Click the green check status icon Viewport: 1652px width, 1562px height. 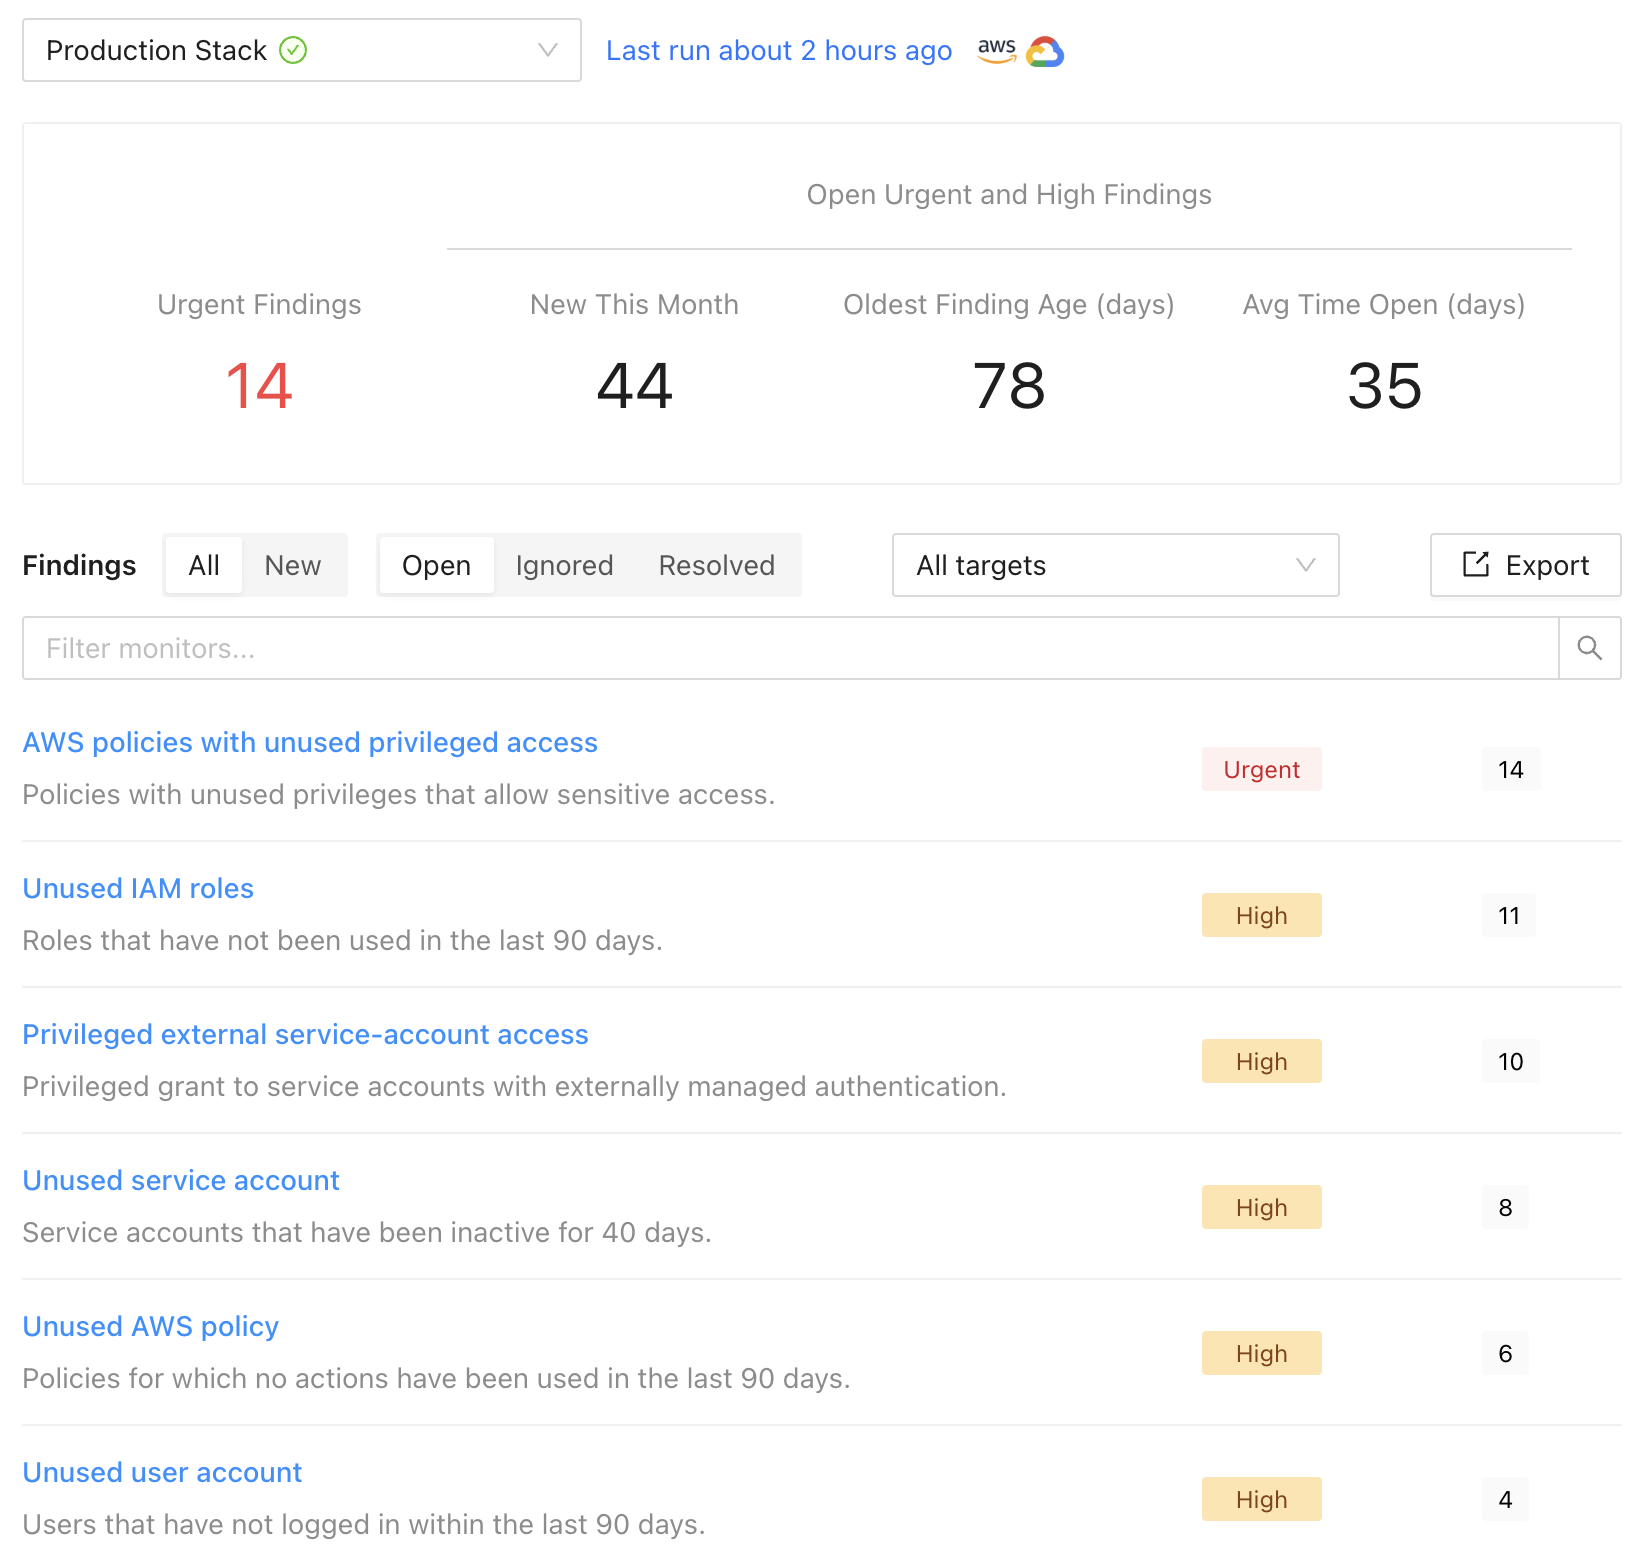coord(293,50)
